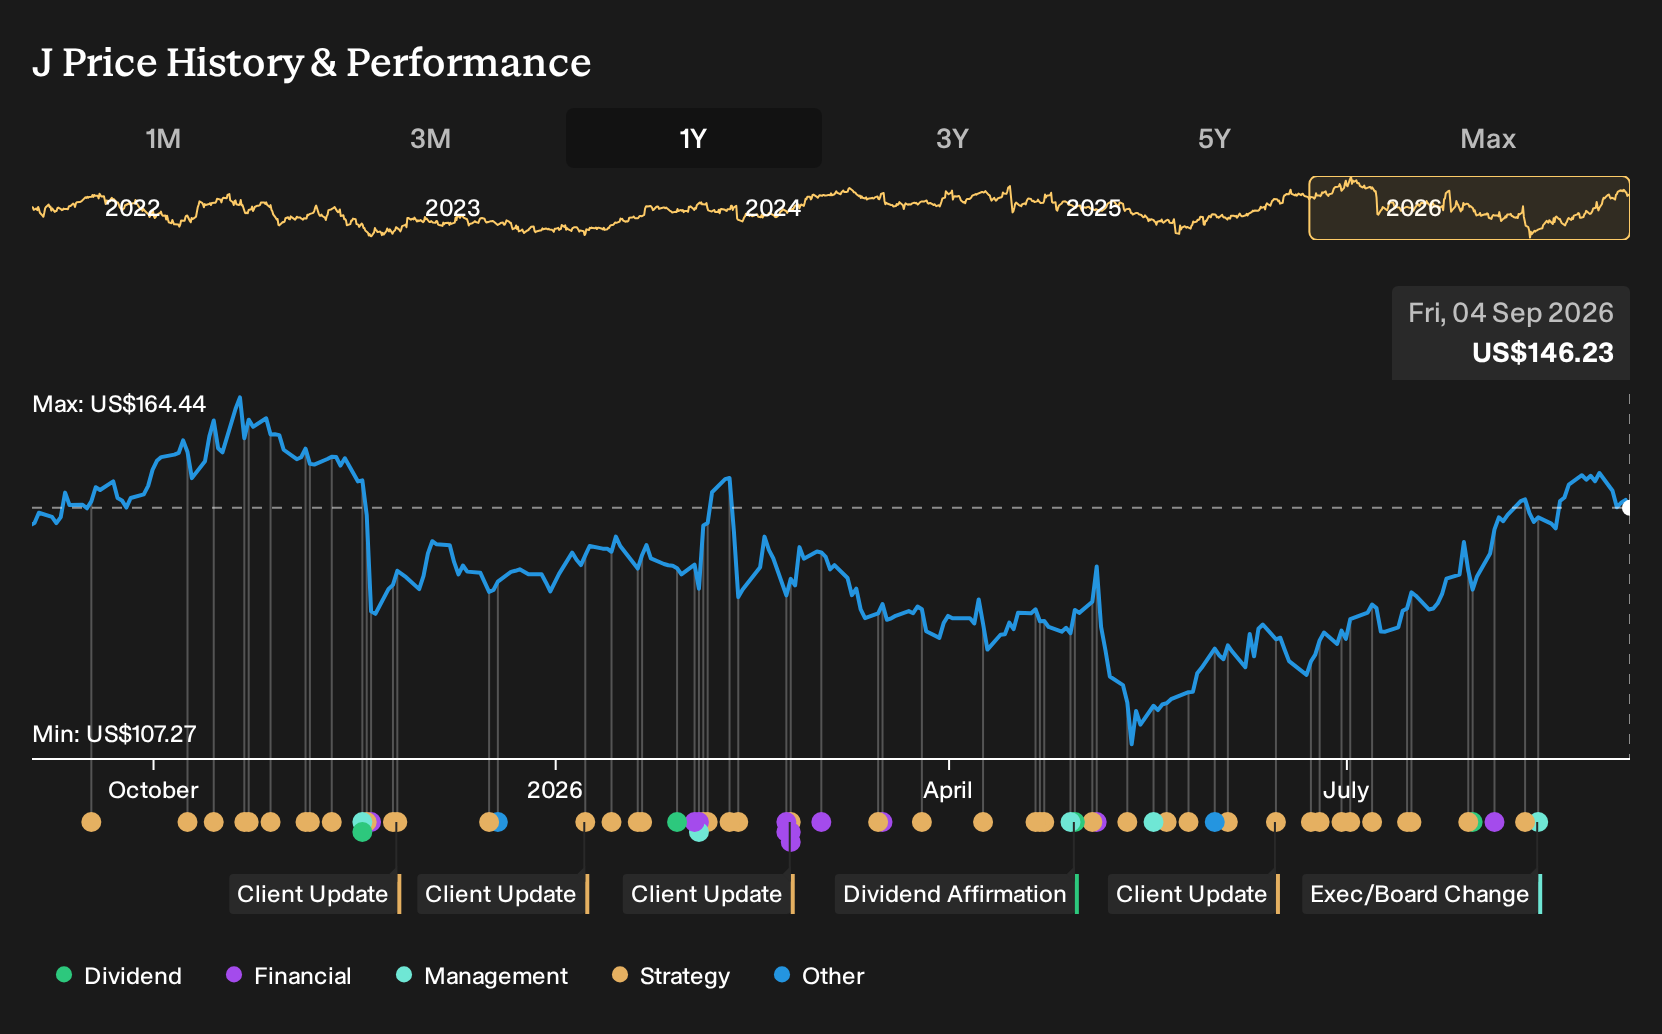Open Client Update label directly below 2026 axis label
The height and width of the screenshot is (1034, 1662).
point(502,894)
